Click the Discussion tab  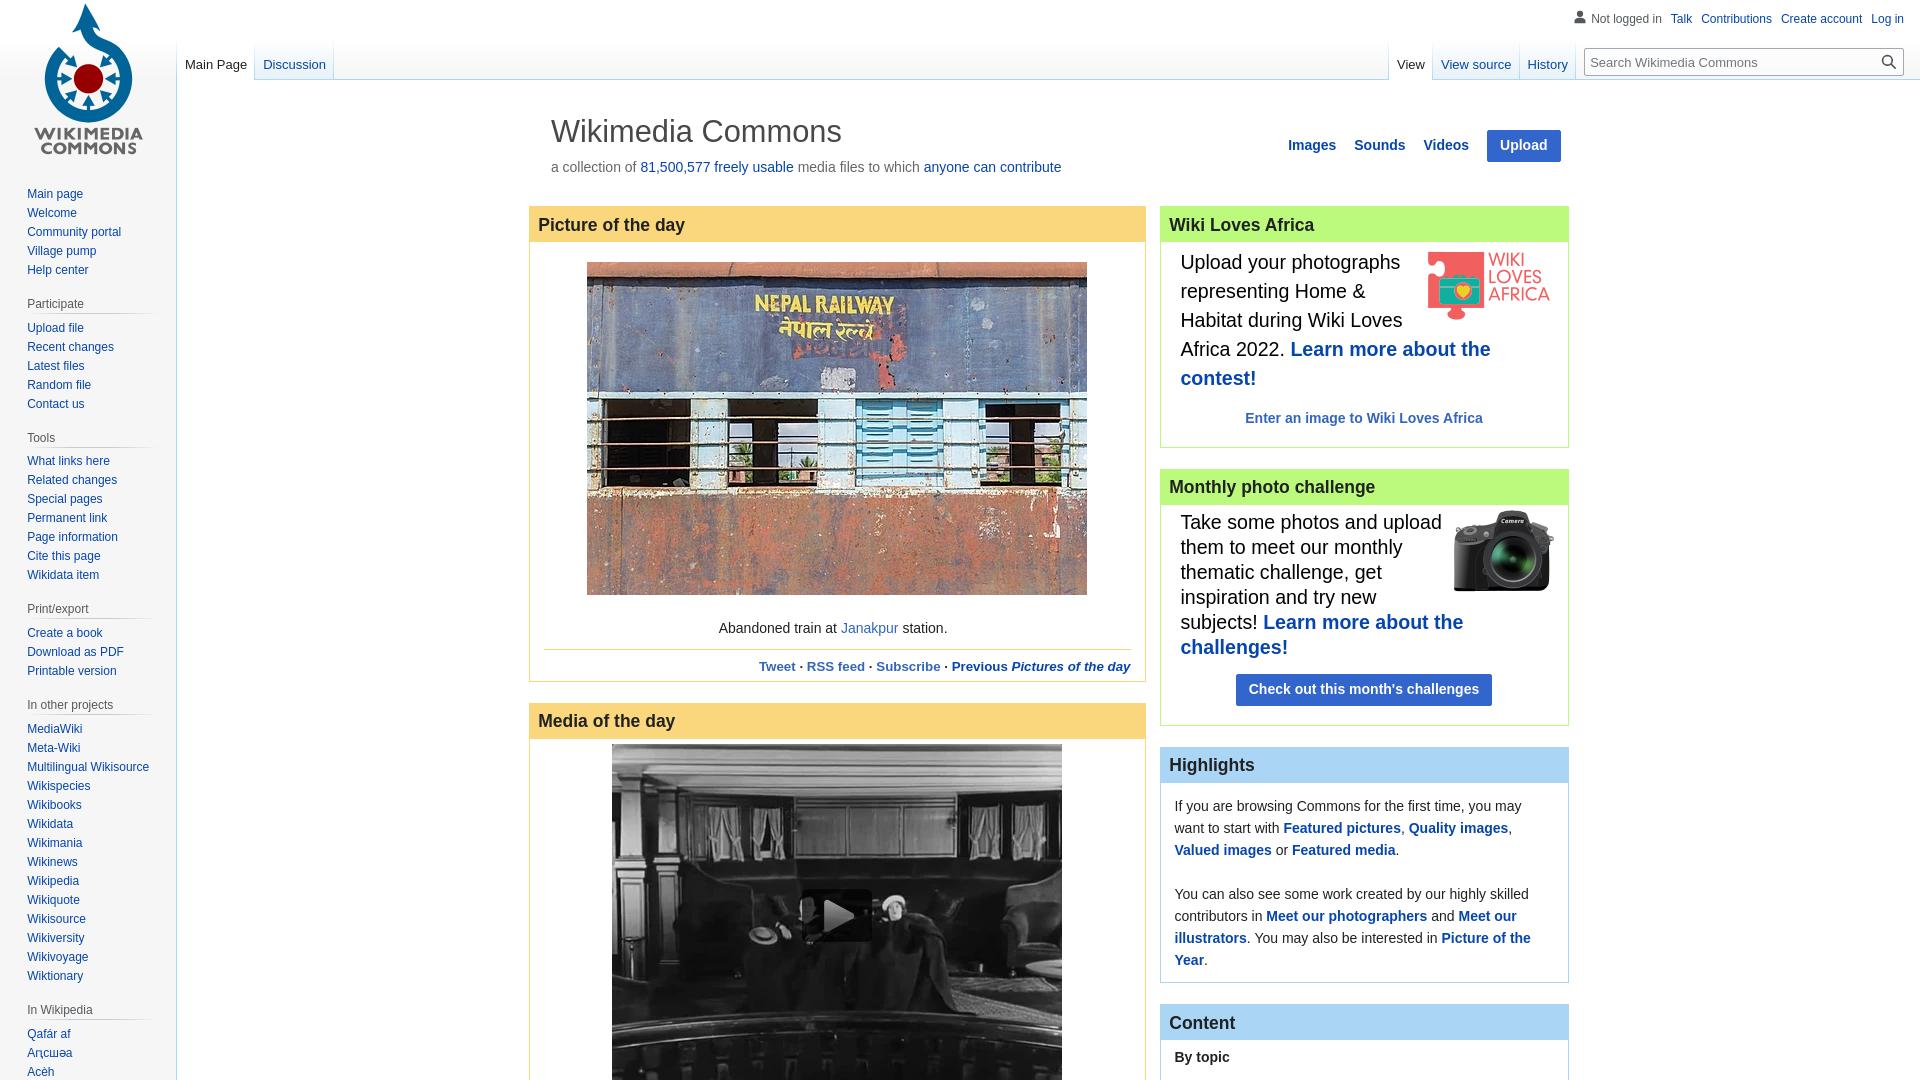tap(294, 65)
